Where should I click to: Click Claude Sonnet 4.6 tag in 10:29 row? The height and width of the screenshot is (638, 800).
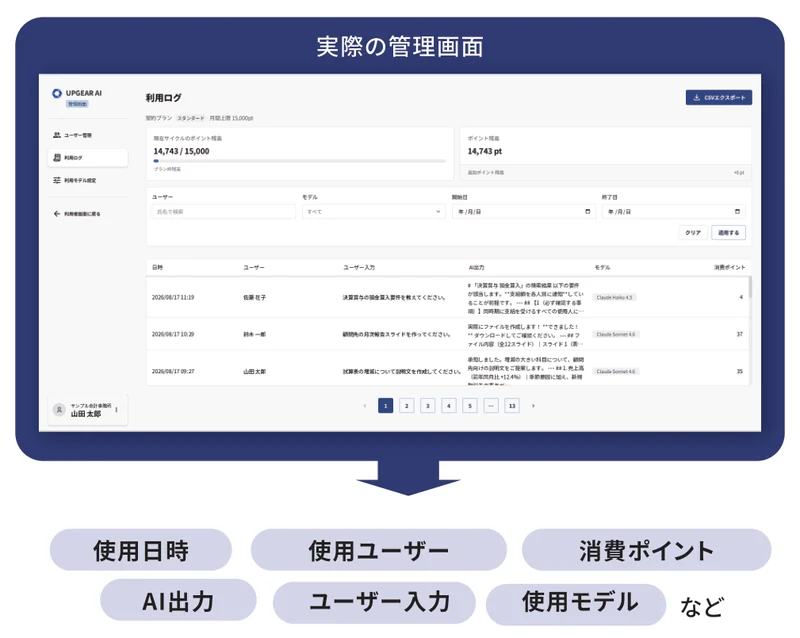616,334
